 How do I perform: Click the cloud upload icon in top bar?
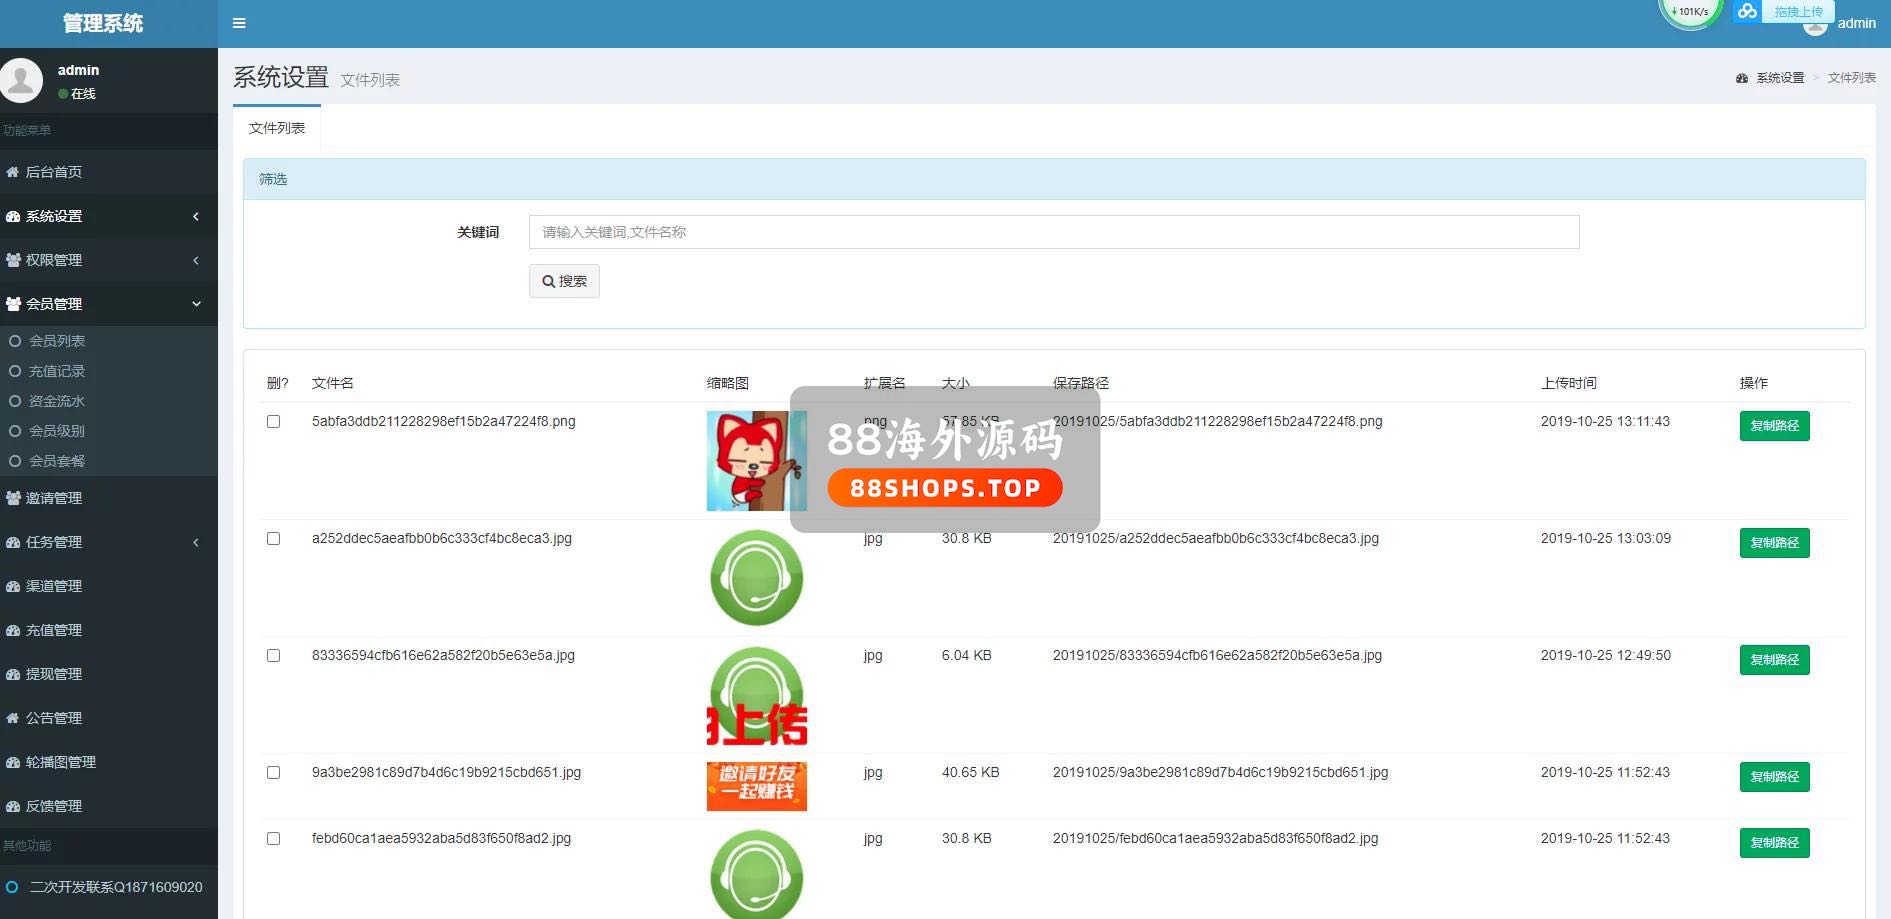click(x=1746, y=11)
